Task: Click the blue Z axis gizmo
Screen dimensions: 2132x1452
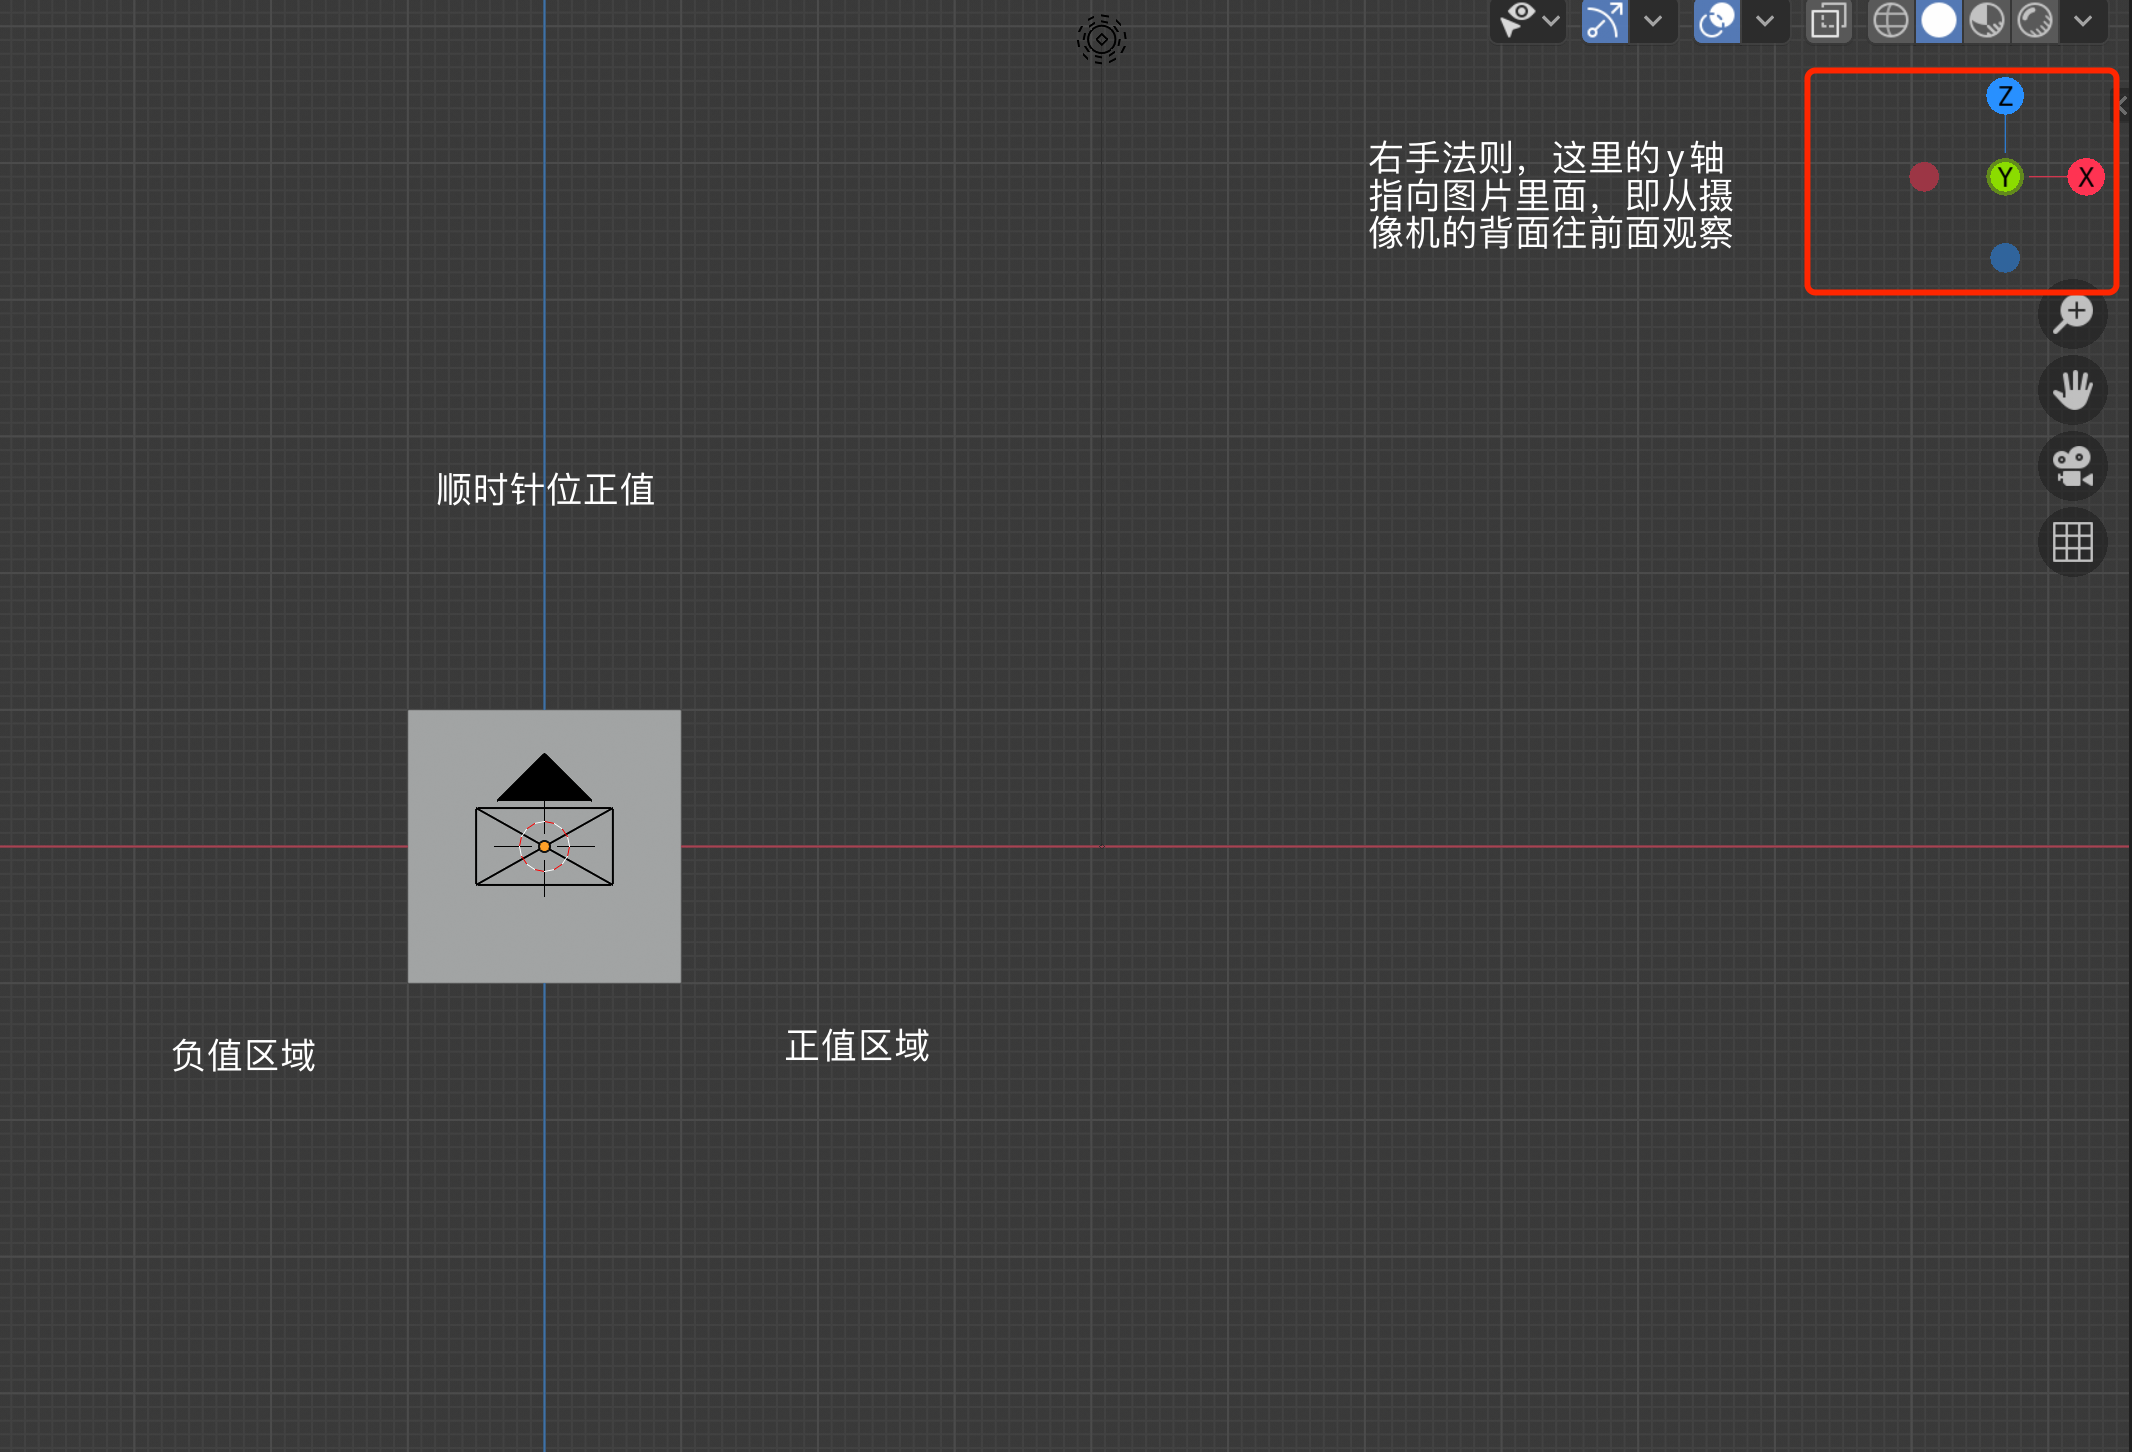Action: (2004, 96)
